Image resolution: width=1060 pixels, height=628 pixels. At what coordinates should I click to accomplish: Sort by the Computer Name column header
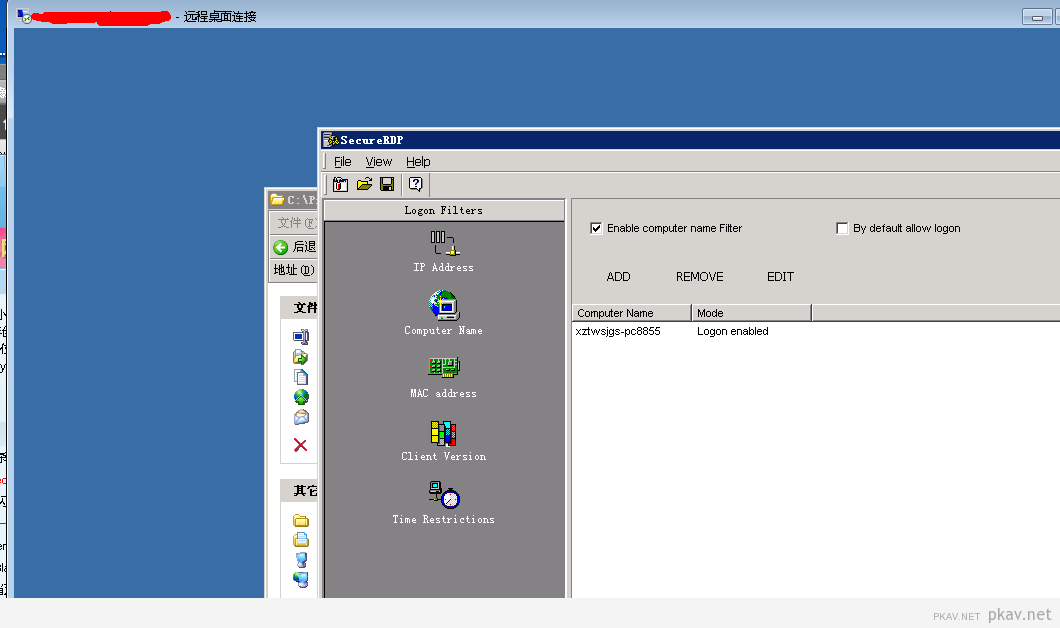(632, 313)
